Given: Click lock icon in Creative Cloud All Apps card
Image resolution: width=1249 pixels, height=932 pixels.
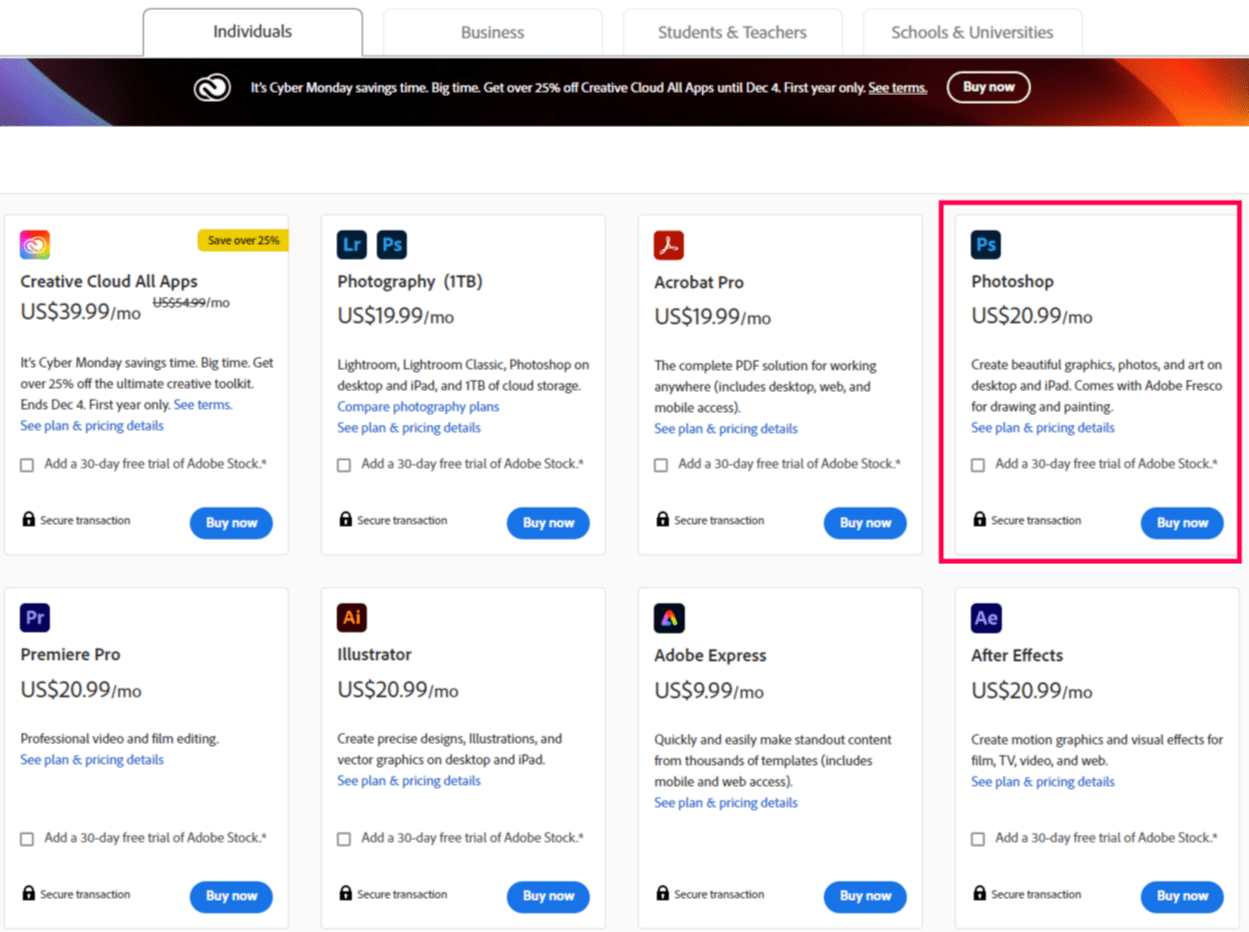Looking at the screenshot, I should (28, 520).
